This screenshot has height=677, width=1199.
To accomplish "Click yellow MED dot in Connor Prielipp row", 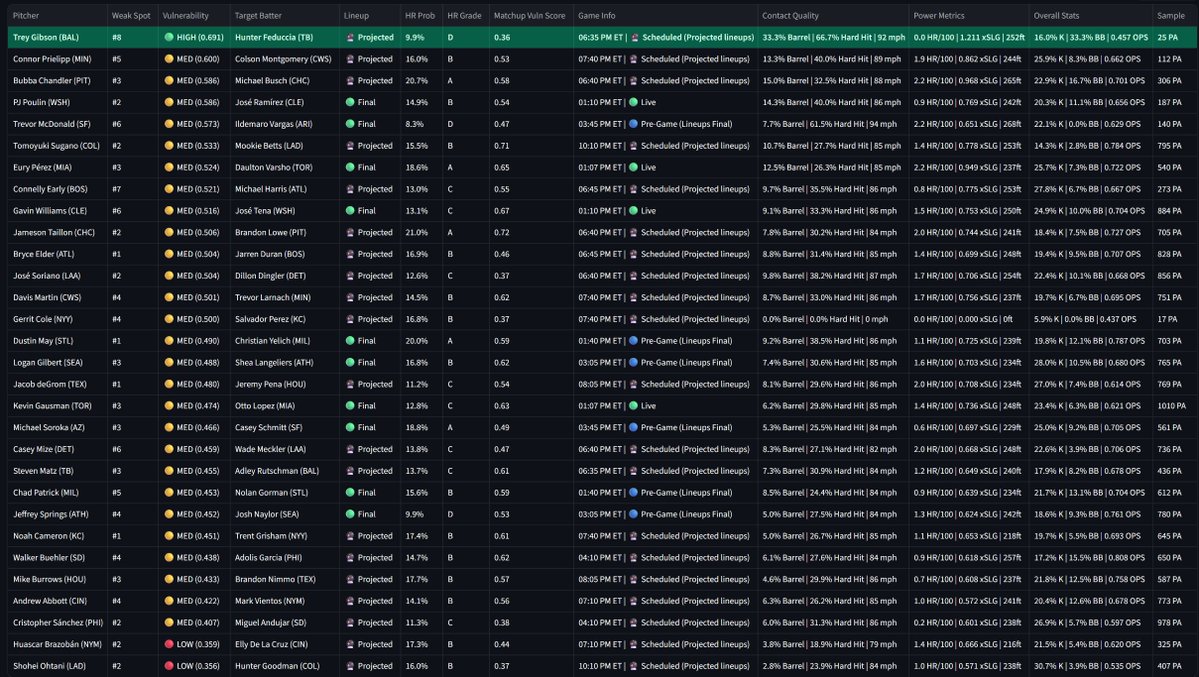I will (169, 59).
